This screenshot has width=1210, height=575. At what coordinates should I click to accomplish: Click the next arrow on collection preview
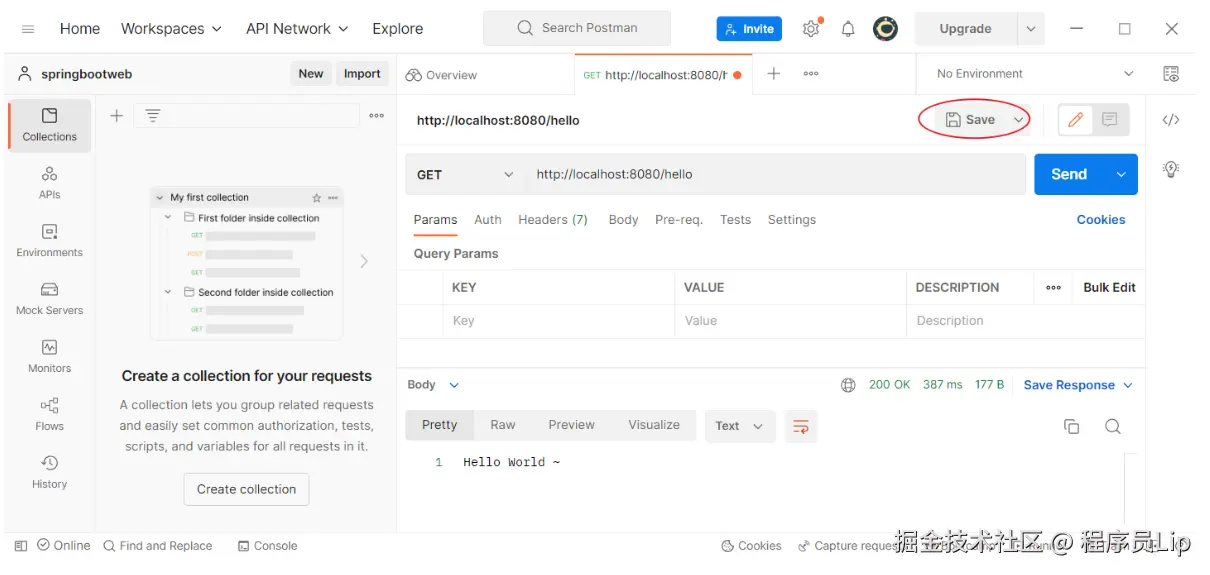click(x=364, y=261)
